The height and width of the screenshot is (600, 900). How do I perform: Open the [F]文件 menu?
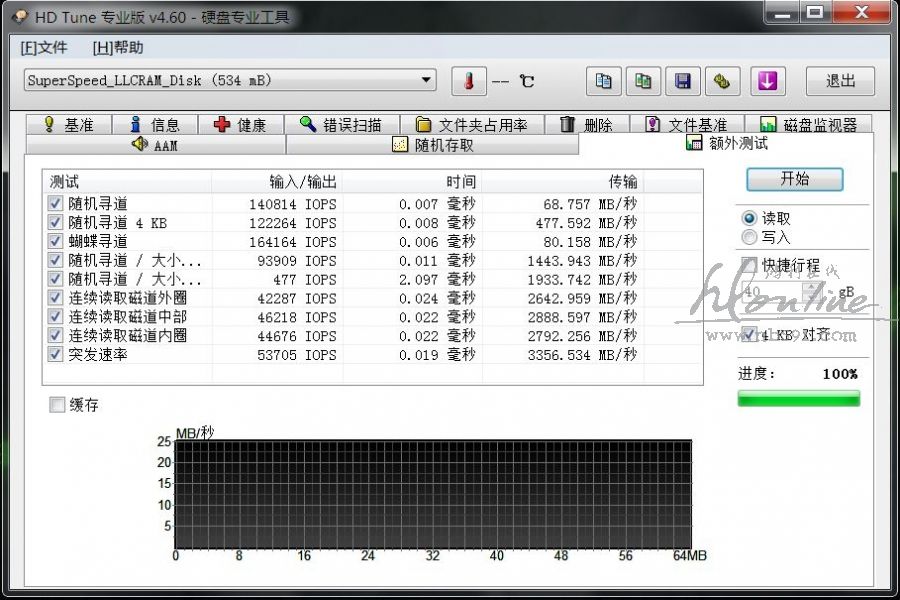coord(44,47)
